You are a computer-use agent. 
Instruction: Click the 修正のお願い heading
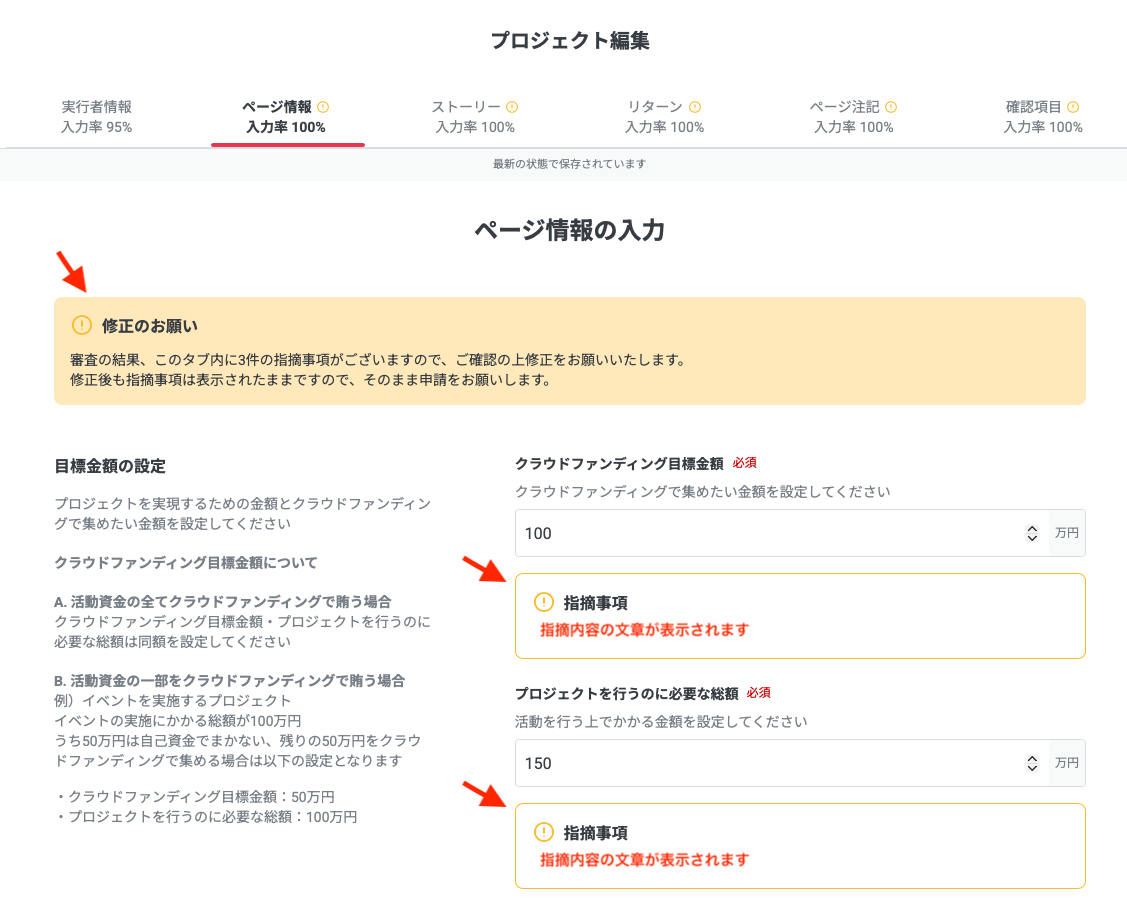(x=150, y=326)
